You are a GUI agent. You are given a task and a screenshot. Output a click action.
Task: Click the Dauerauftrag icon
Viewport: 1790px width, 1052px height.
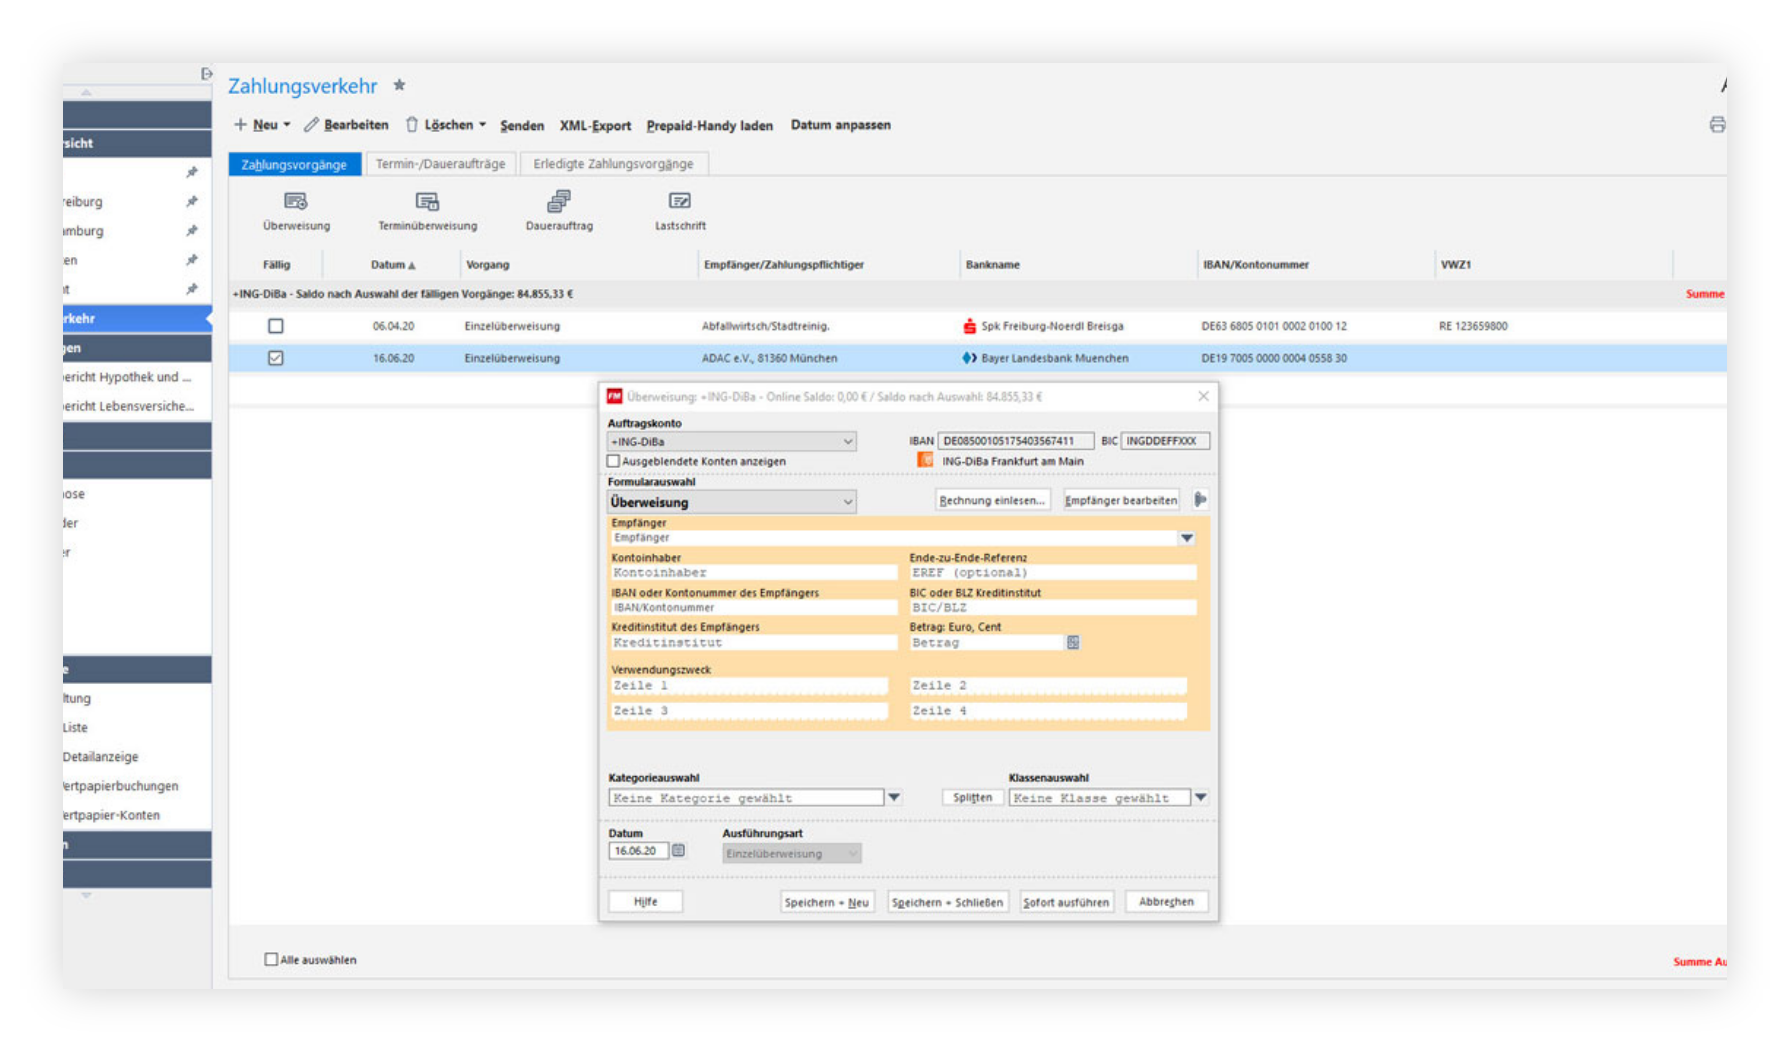(x=559, y=201)
